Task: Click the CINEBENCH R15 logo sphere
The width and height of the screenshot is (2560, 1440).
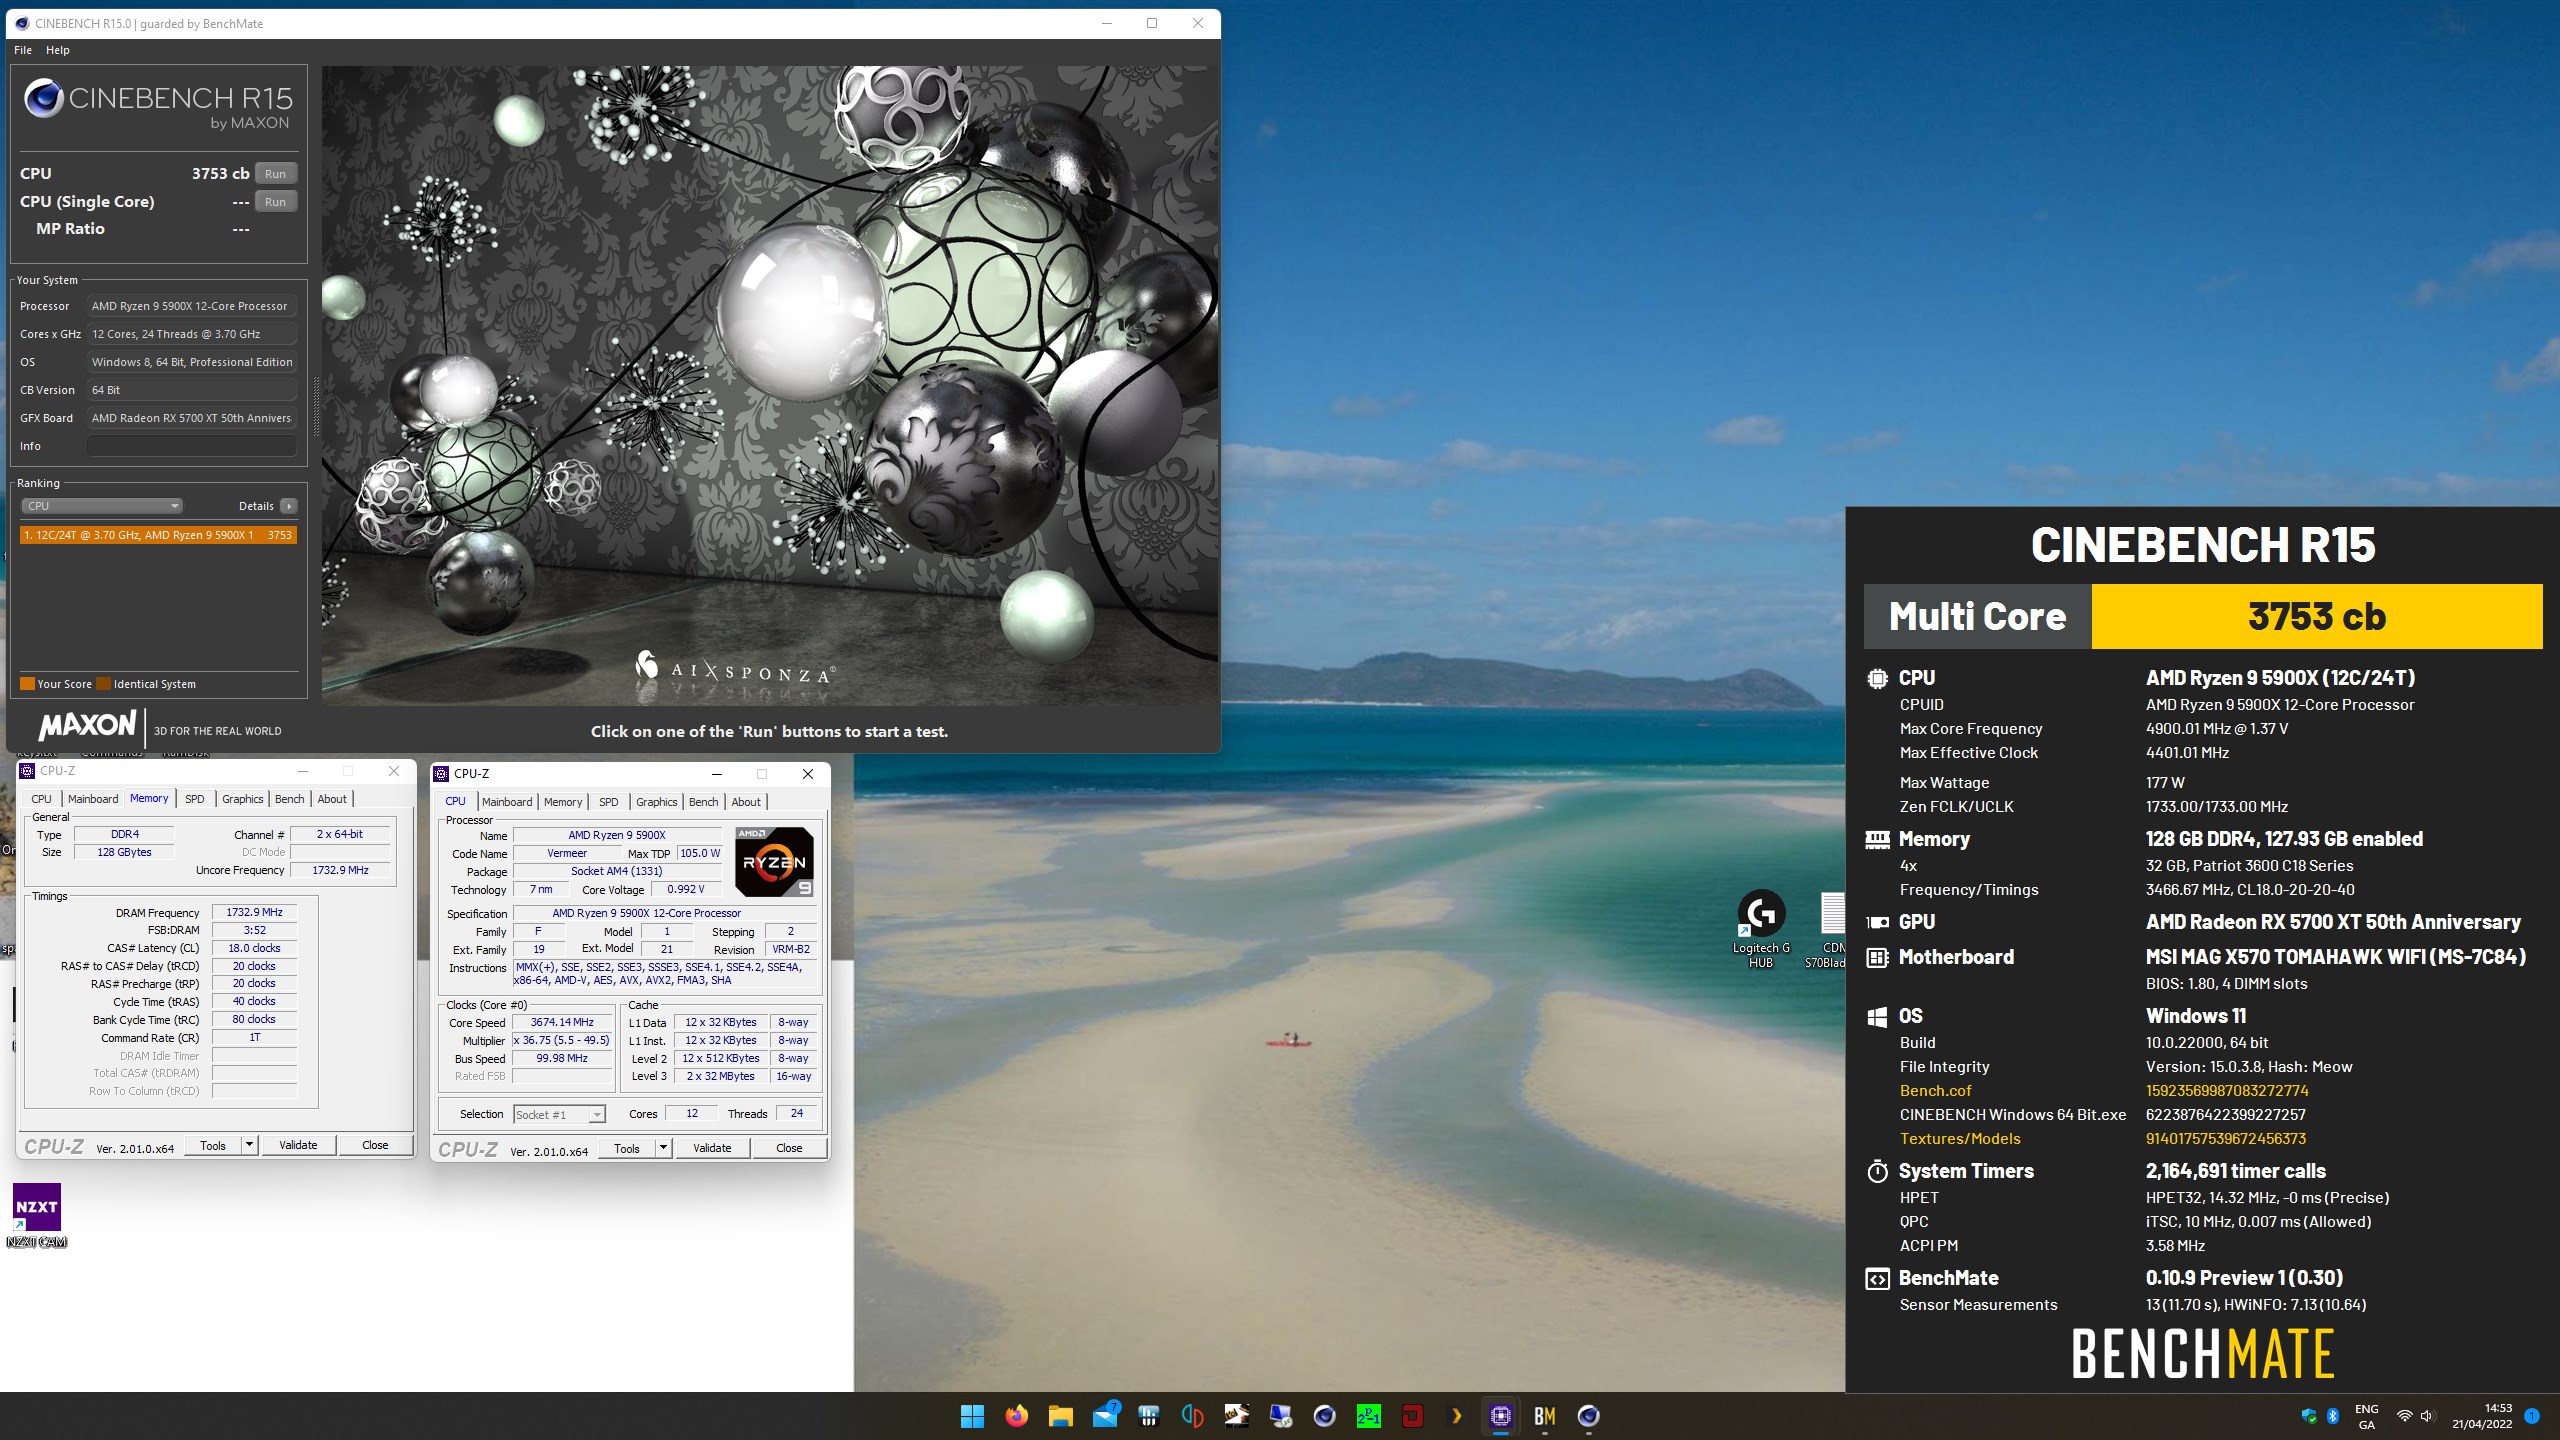Action: pyautogui.click(x=44, y=98)
